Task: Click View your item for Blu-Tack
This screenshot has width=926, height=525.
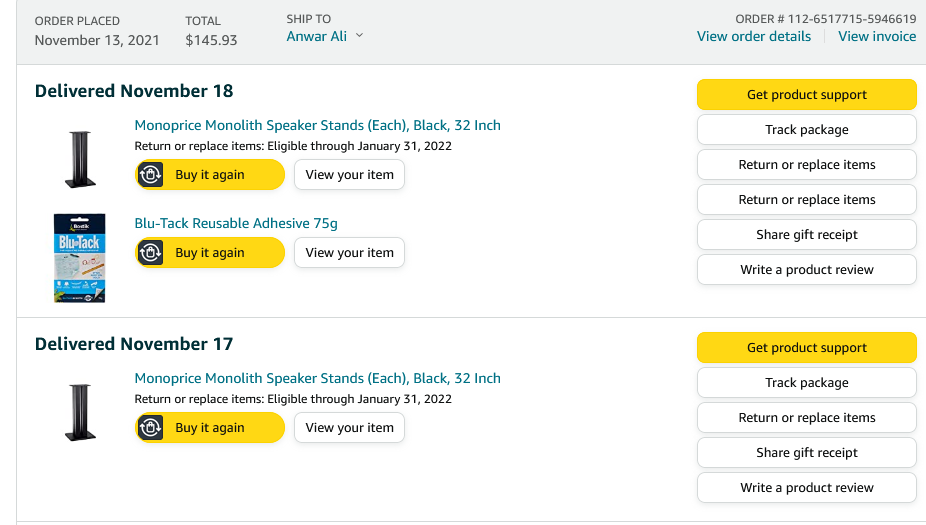Action: pyautogui.click(x=349, y=253)
